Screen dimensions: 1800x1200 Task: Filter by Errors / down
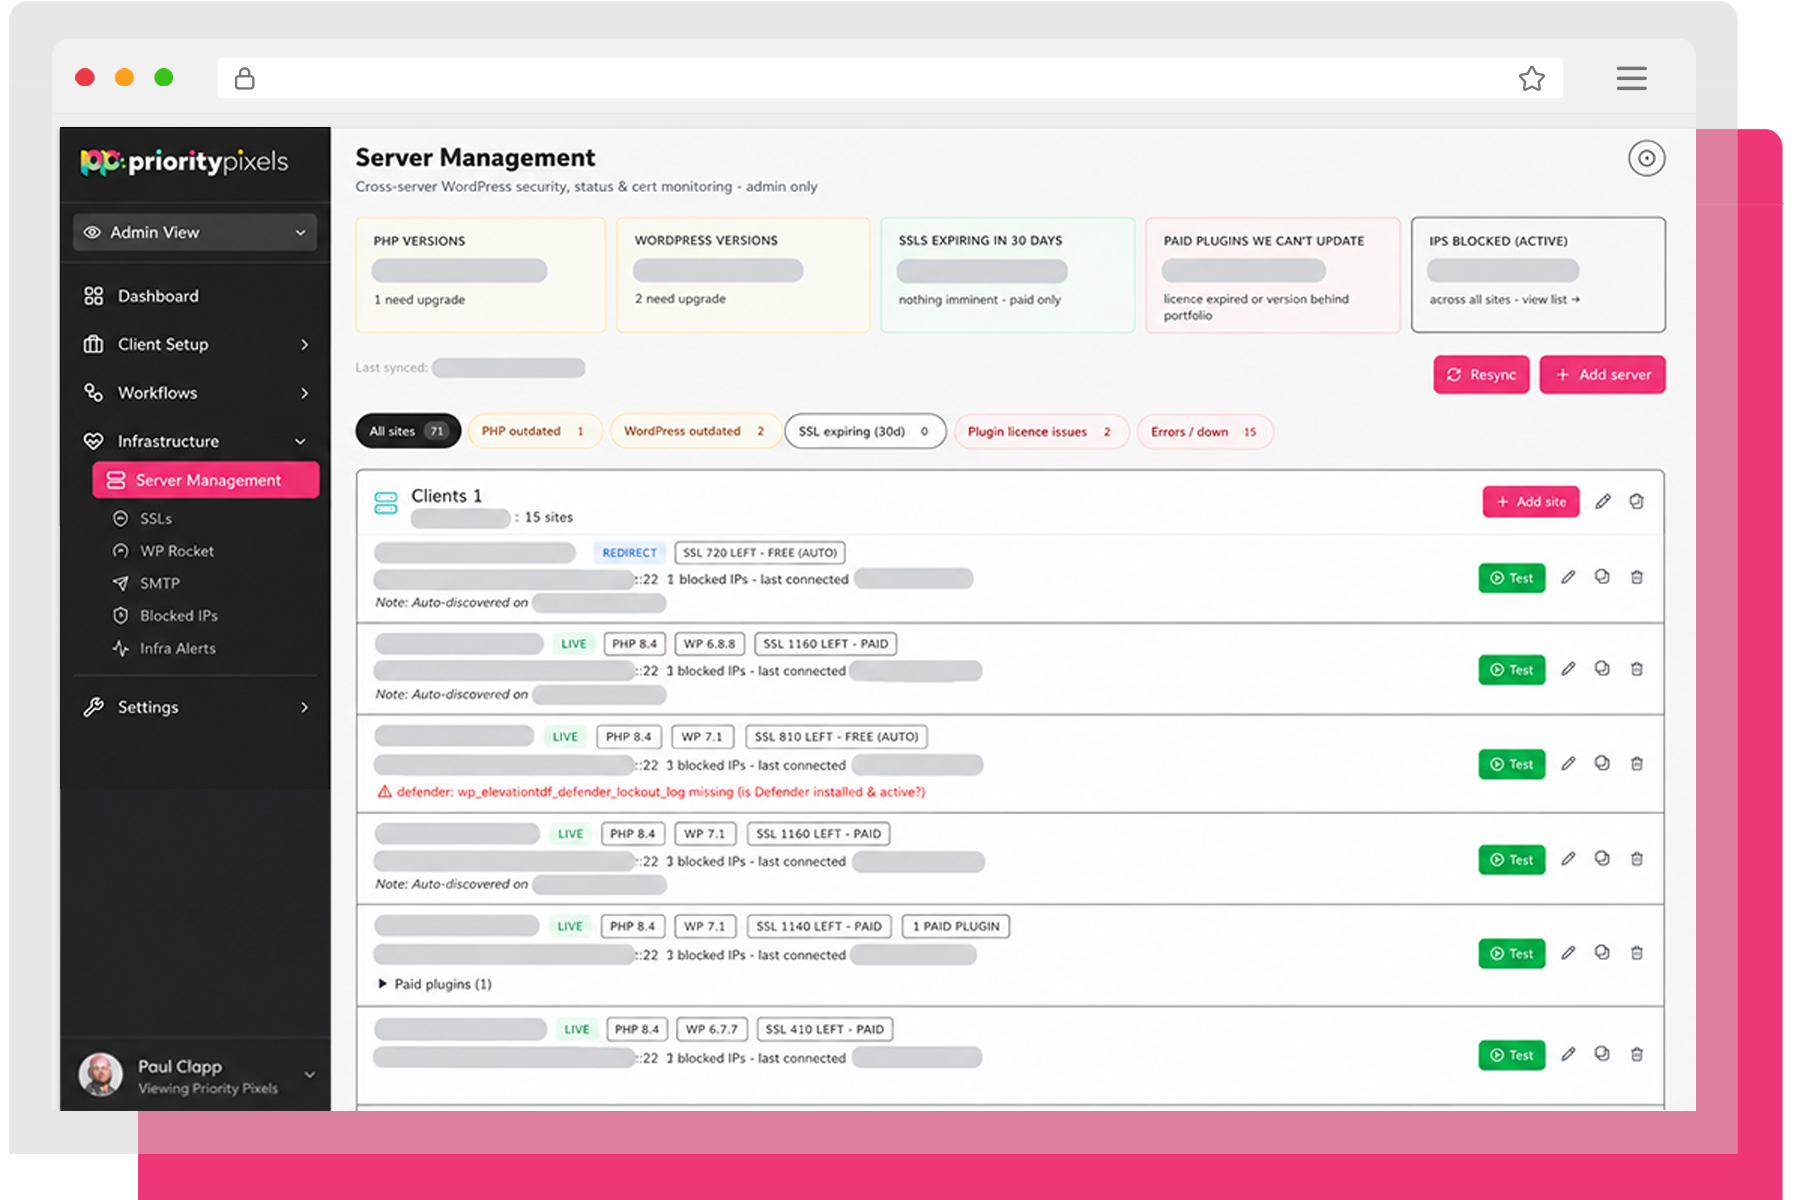[1204, 432]
